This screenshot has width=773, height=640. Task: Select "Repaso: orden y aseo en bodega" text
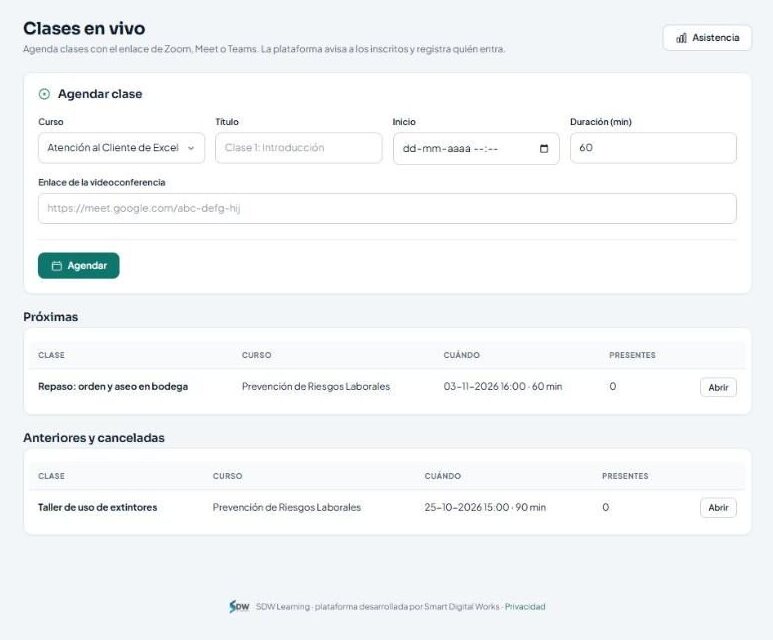pyautogui.click(x=113, y=387)
